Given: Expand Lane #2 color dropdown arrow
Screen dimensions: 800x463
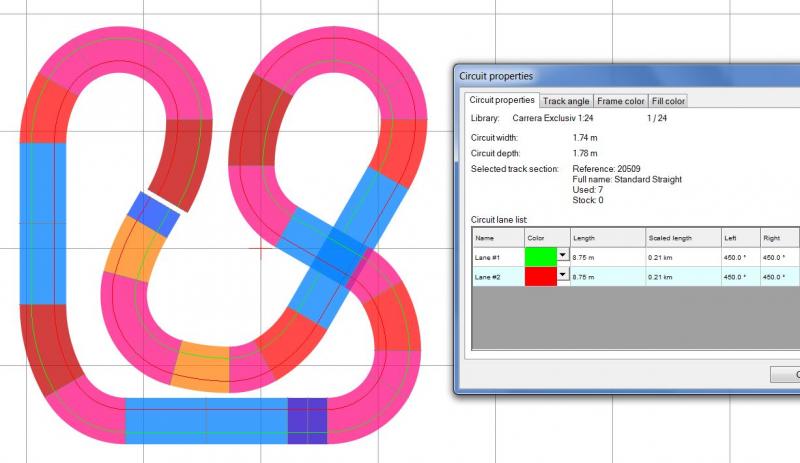Looking at the screenshot, I should 562,277.
